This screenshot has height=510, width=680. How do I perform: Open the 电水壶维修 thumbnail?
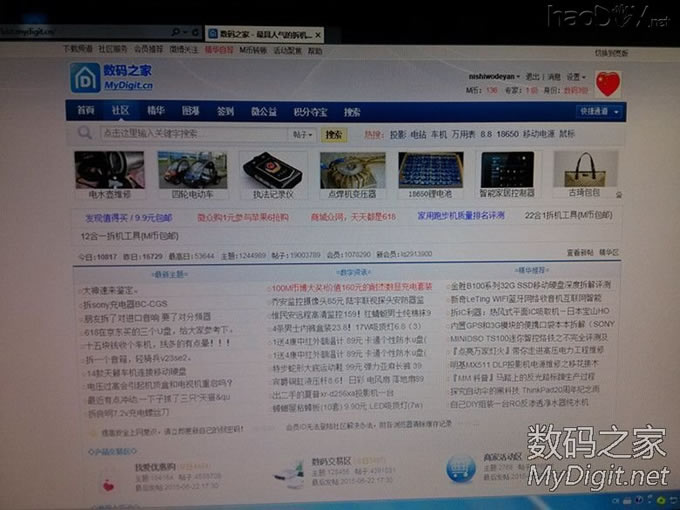[109, 170]
